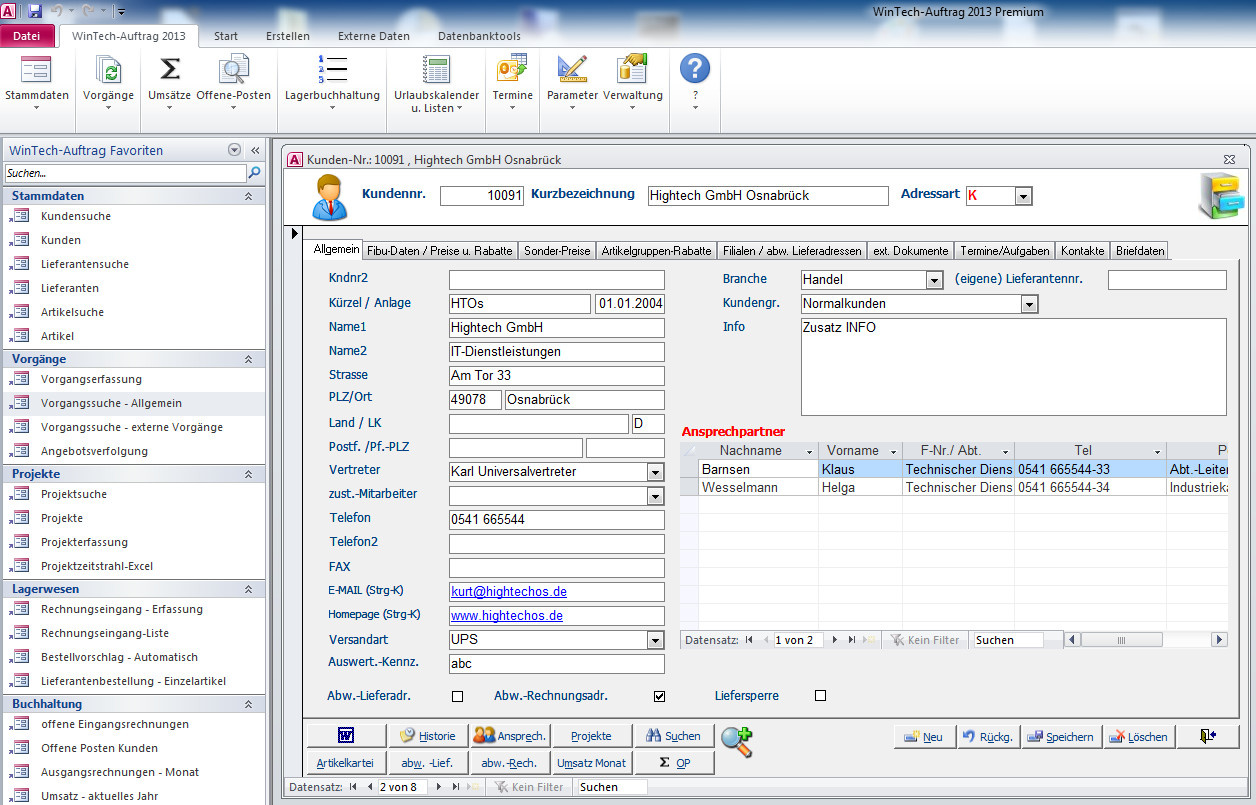This screenshot has width=1256, height=805.
Task: Click the magnifier with green plus icon
Action: [737, 741]
